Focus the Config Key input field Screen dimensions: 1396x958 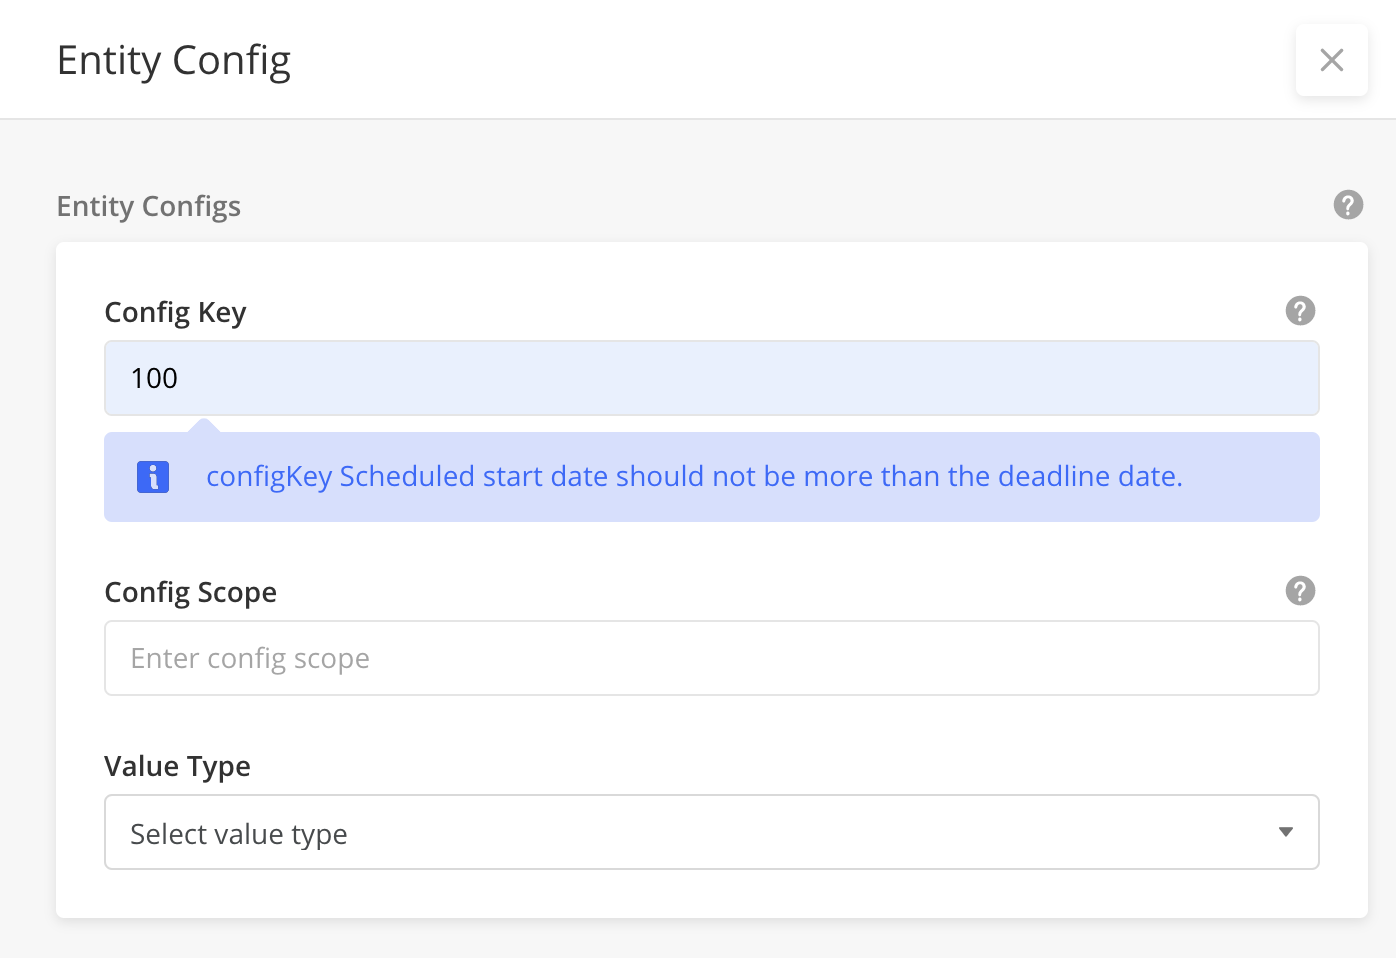click(x=712, y=378)
